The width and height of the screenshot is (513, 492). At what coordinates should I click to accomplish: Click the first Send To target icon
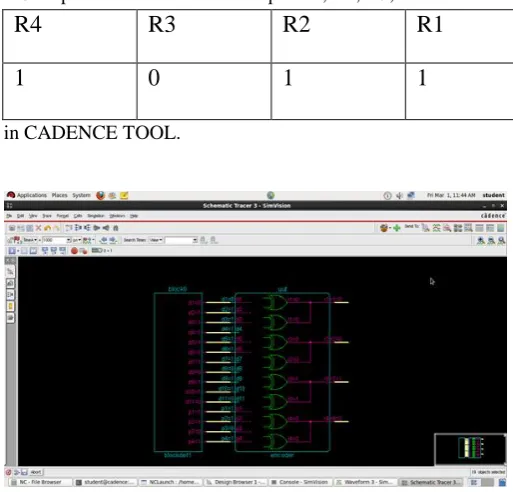coord(426,228)
